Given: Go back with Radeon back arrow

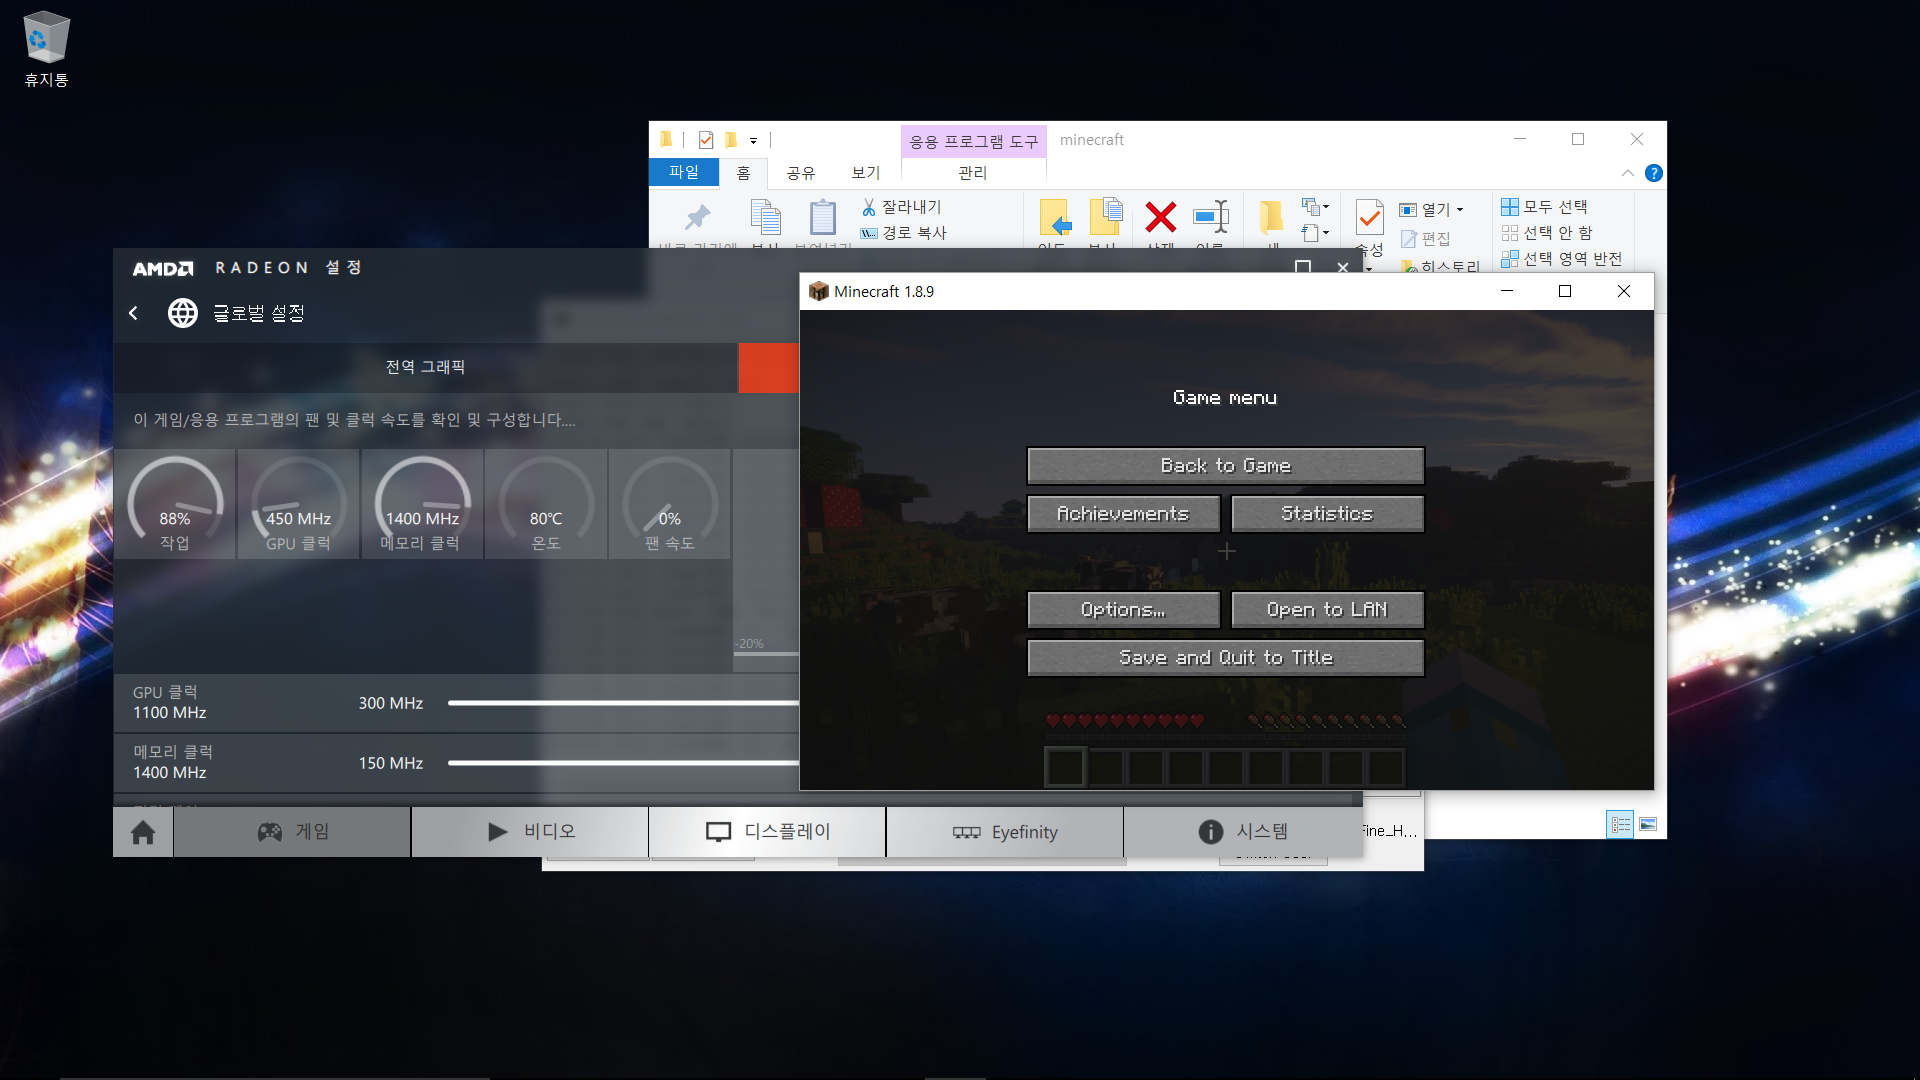Looking at the screenshot, I should tap(134, 313).
